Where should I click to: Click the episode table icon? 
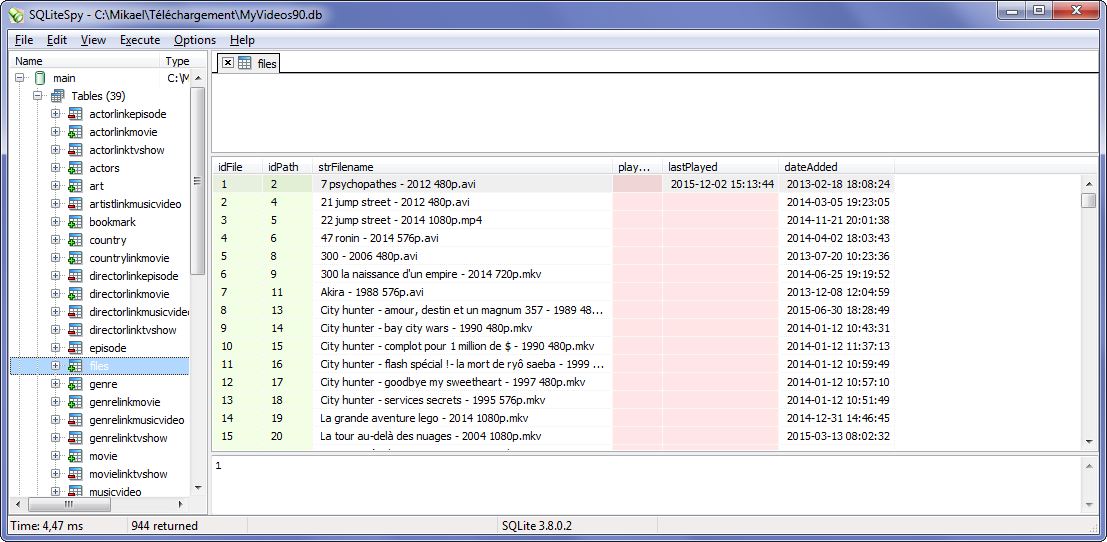pyautogui.click(x=75, y=348)
